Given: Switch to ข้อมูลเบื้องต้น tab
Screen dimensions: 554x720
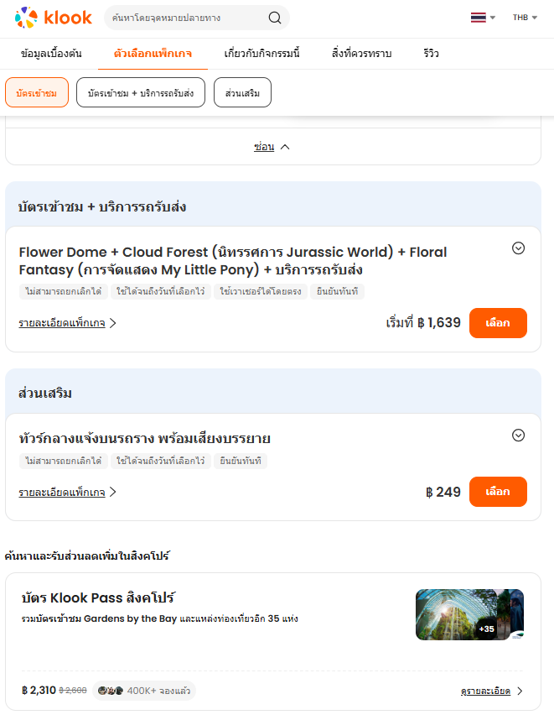Looking at the screenshot, I should [x=51, y=53].
